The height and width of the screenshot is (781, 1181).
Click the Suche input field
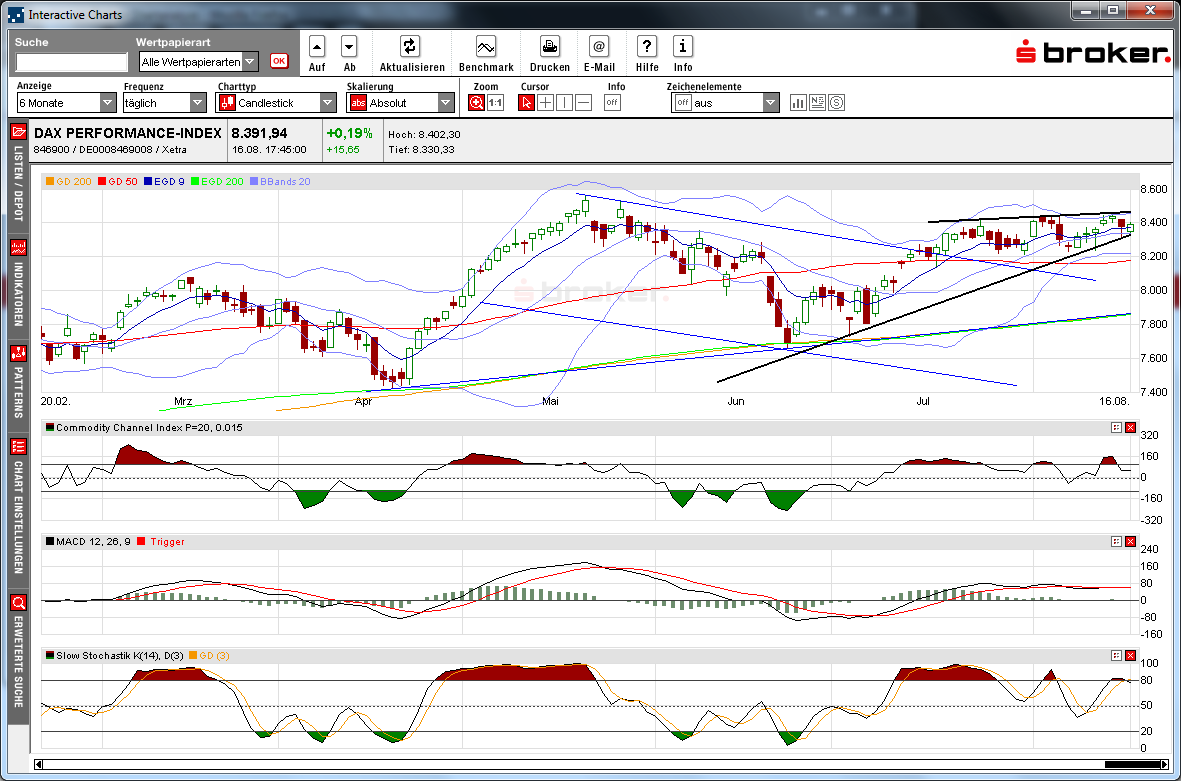(x=72, y=62)
